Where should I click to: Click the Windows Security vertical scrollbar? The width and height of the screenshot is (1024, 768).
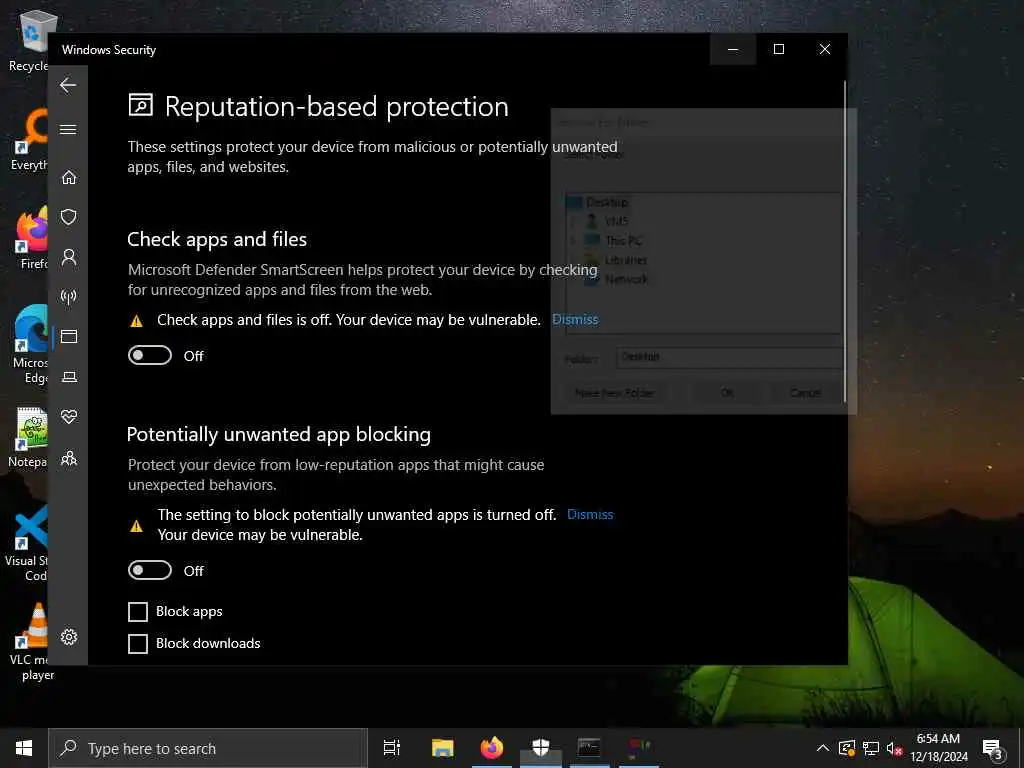coord(844,242)
